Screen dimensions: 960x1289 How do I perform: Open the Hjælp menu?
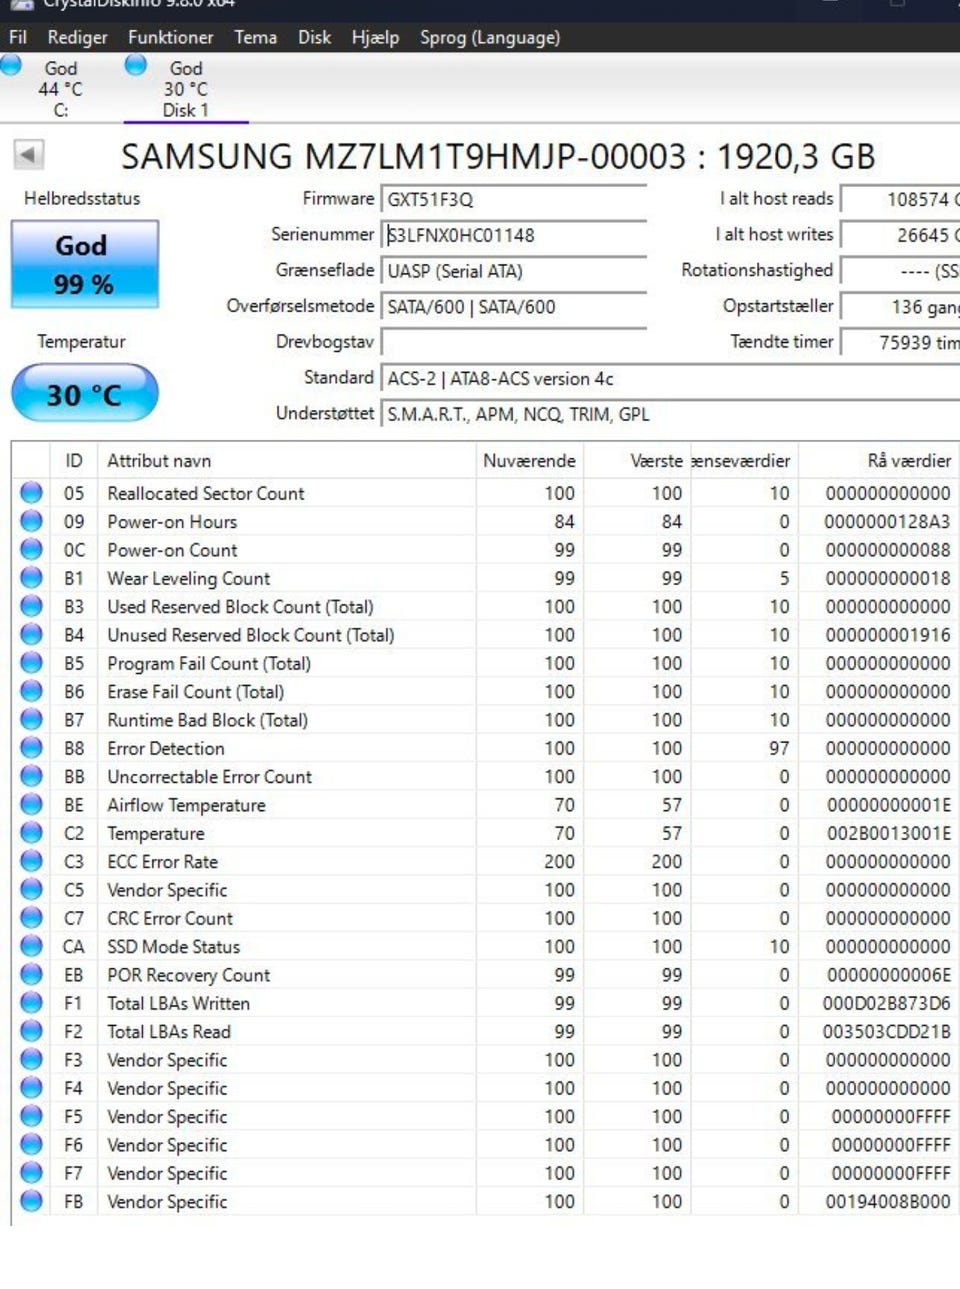tap(375, 37)
